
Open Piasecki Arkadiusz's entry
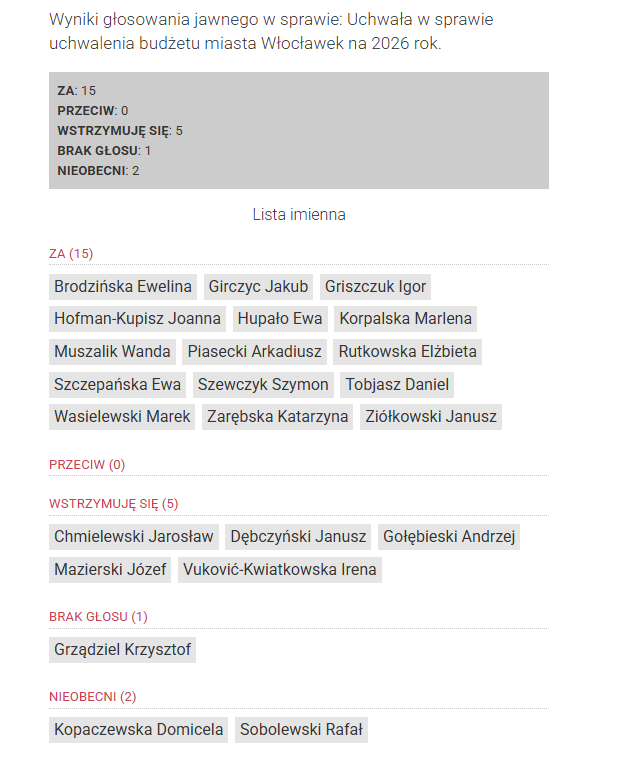(254, 352)
